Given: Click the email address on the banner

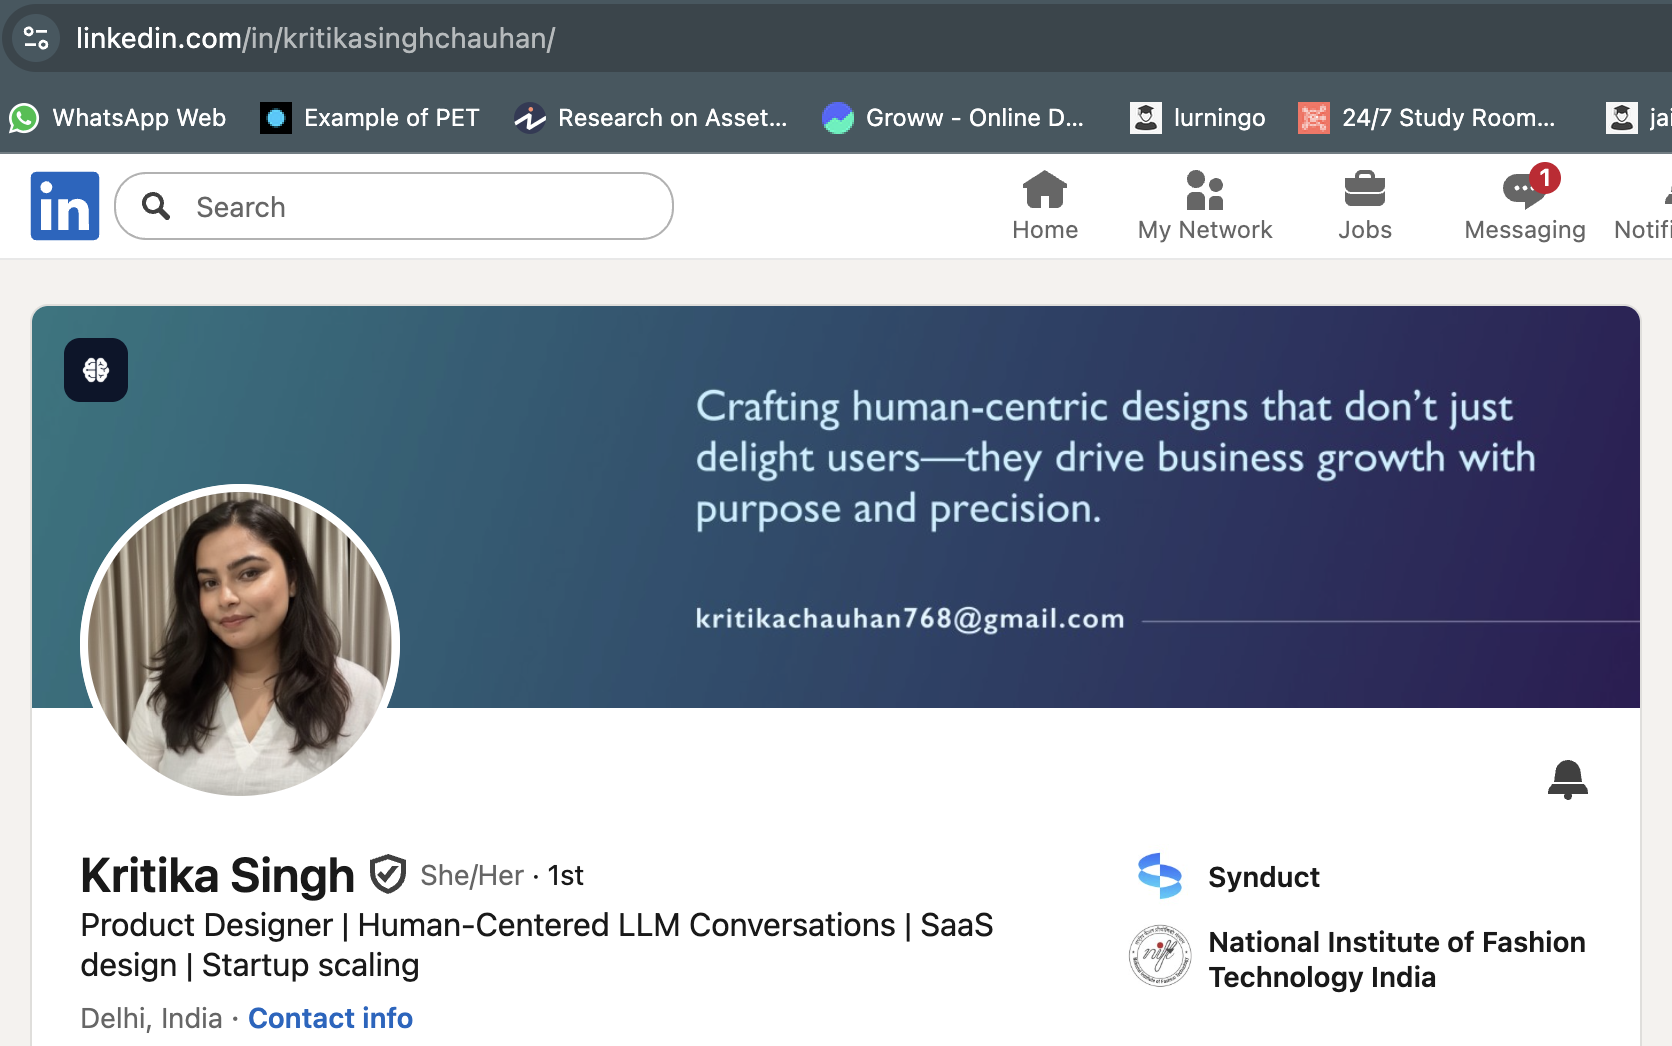Looking at the screenshot, I should [x=909, y=618].
